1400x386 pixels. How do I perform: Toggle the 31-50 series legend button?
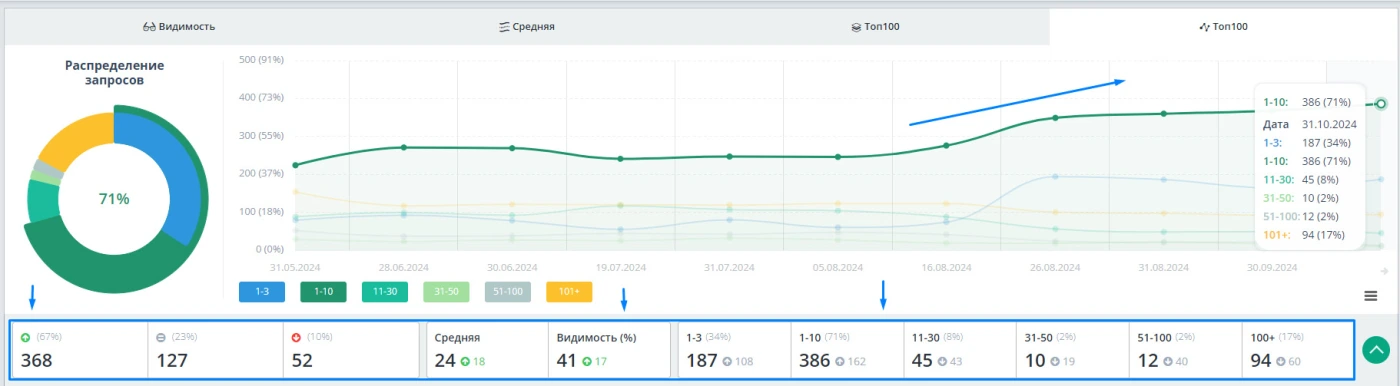tap(446, 292)
